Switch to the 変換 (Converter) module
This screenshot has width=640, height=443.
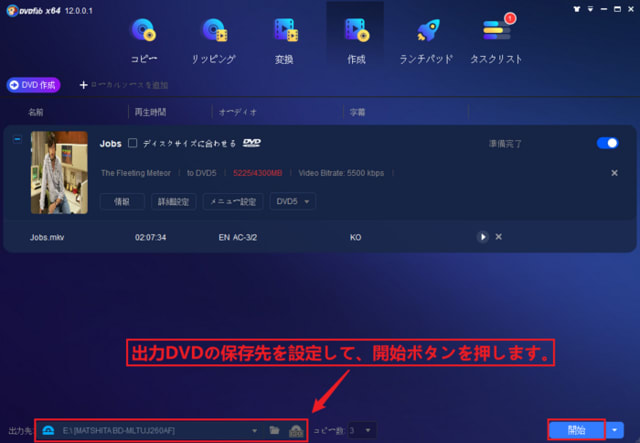coord(285,40)
